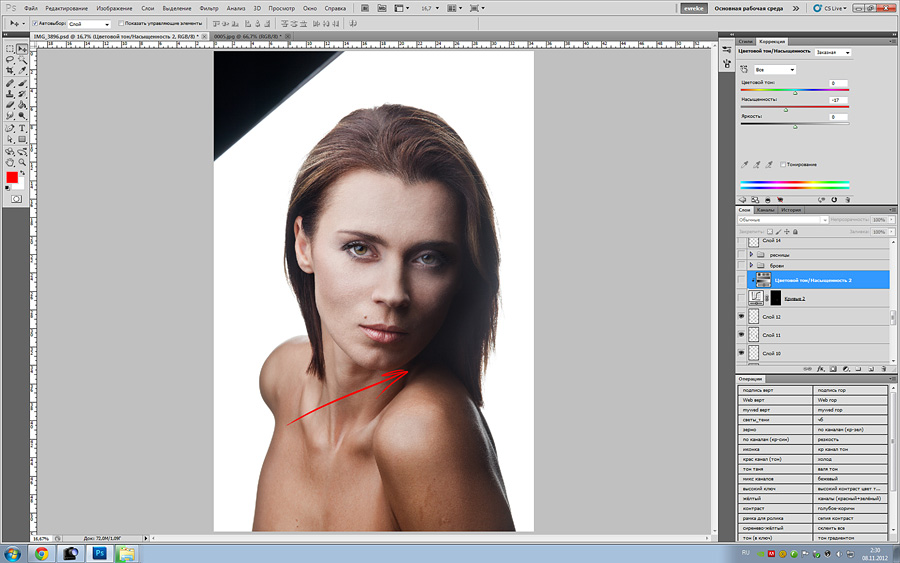Hide layer Слой 12
This screenshot has width=900, height=563.
click(741, 316)
